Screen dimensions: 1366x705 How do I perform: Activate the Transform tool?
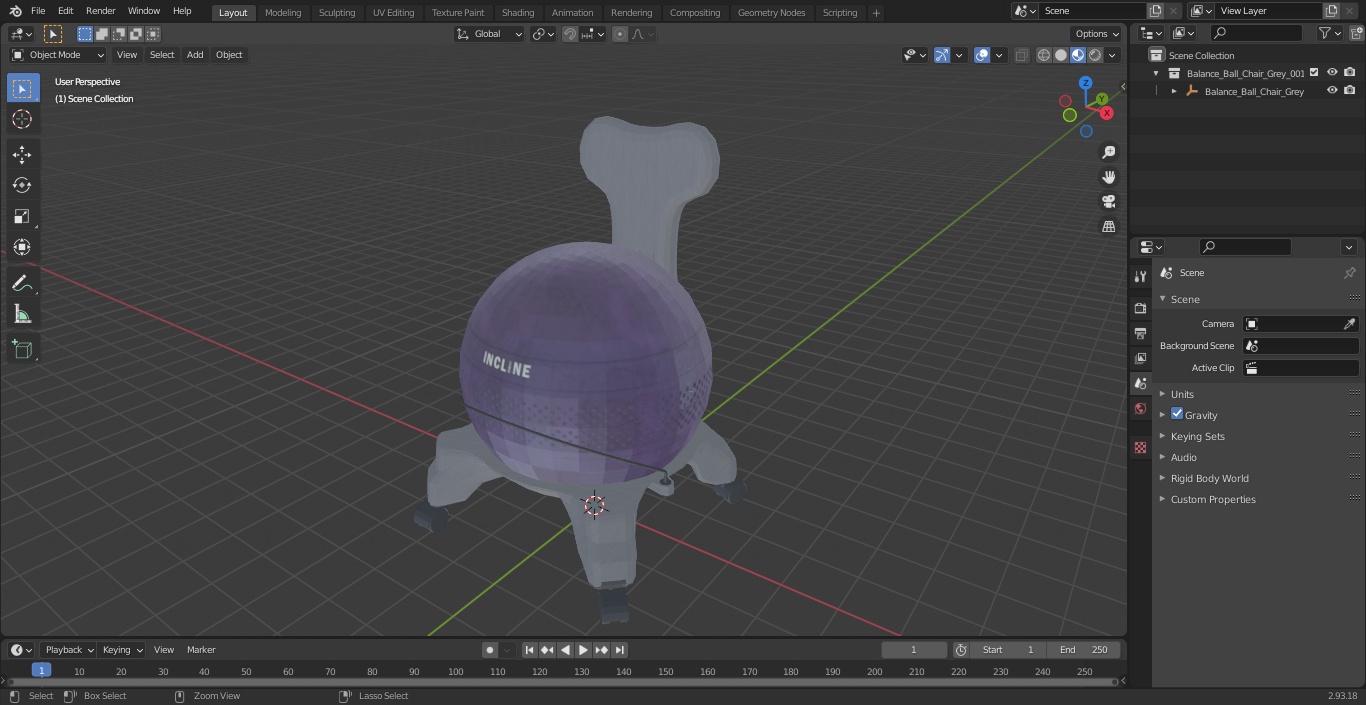(22, 247)
